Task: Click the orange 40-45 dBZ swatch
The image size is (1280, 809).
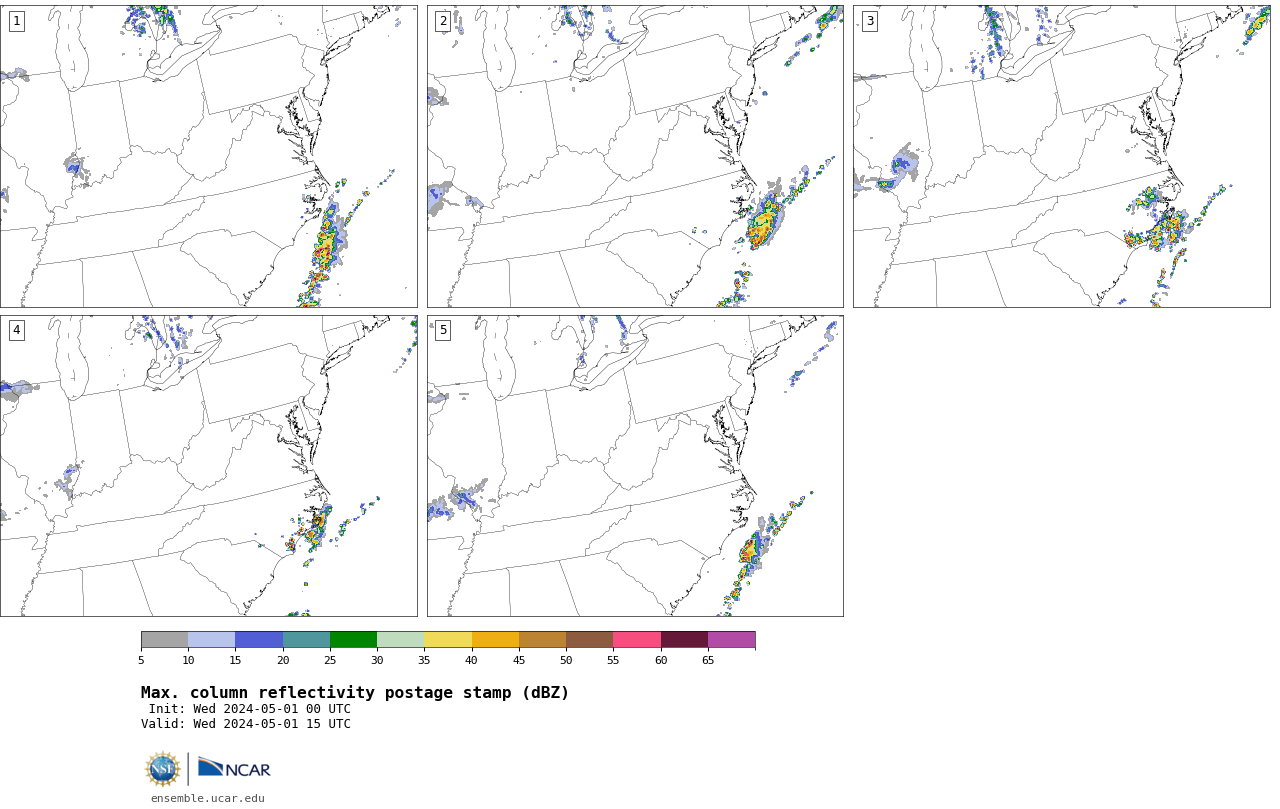Action: [x=495, y=640]
